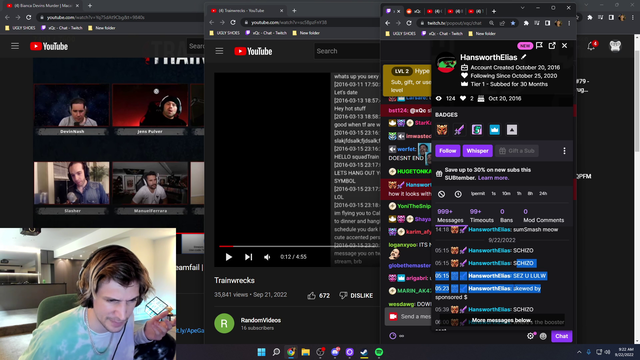Screen dimensions: 640x360
Task: Open File Explorer from the taskbar
Action: tap(306, 352)
